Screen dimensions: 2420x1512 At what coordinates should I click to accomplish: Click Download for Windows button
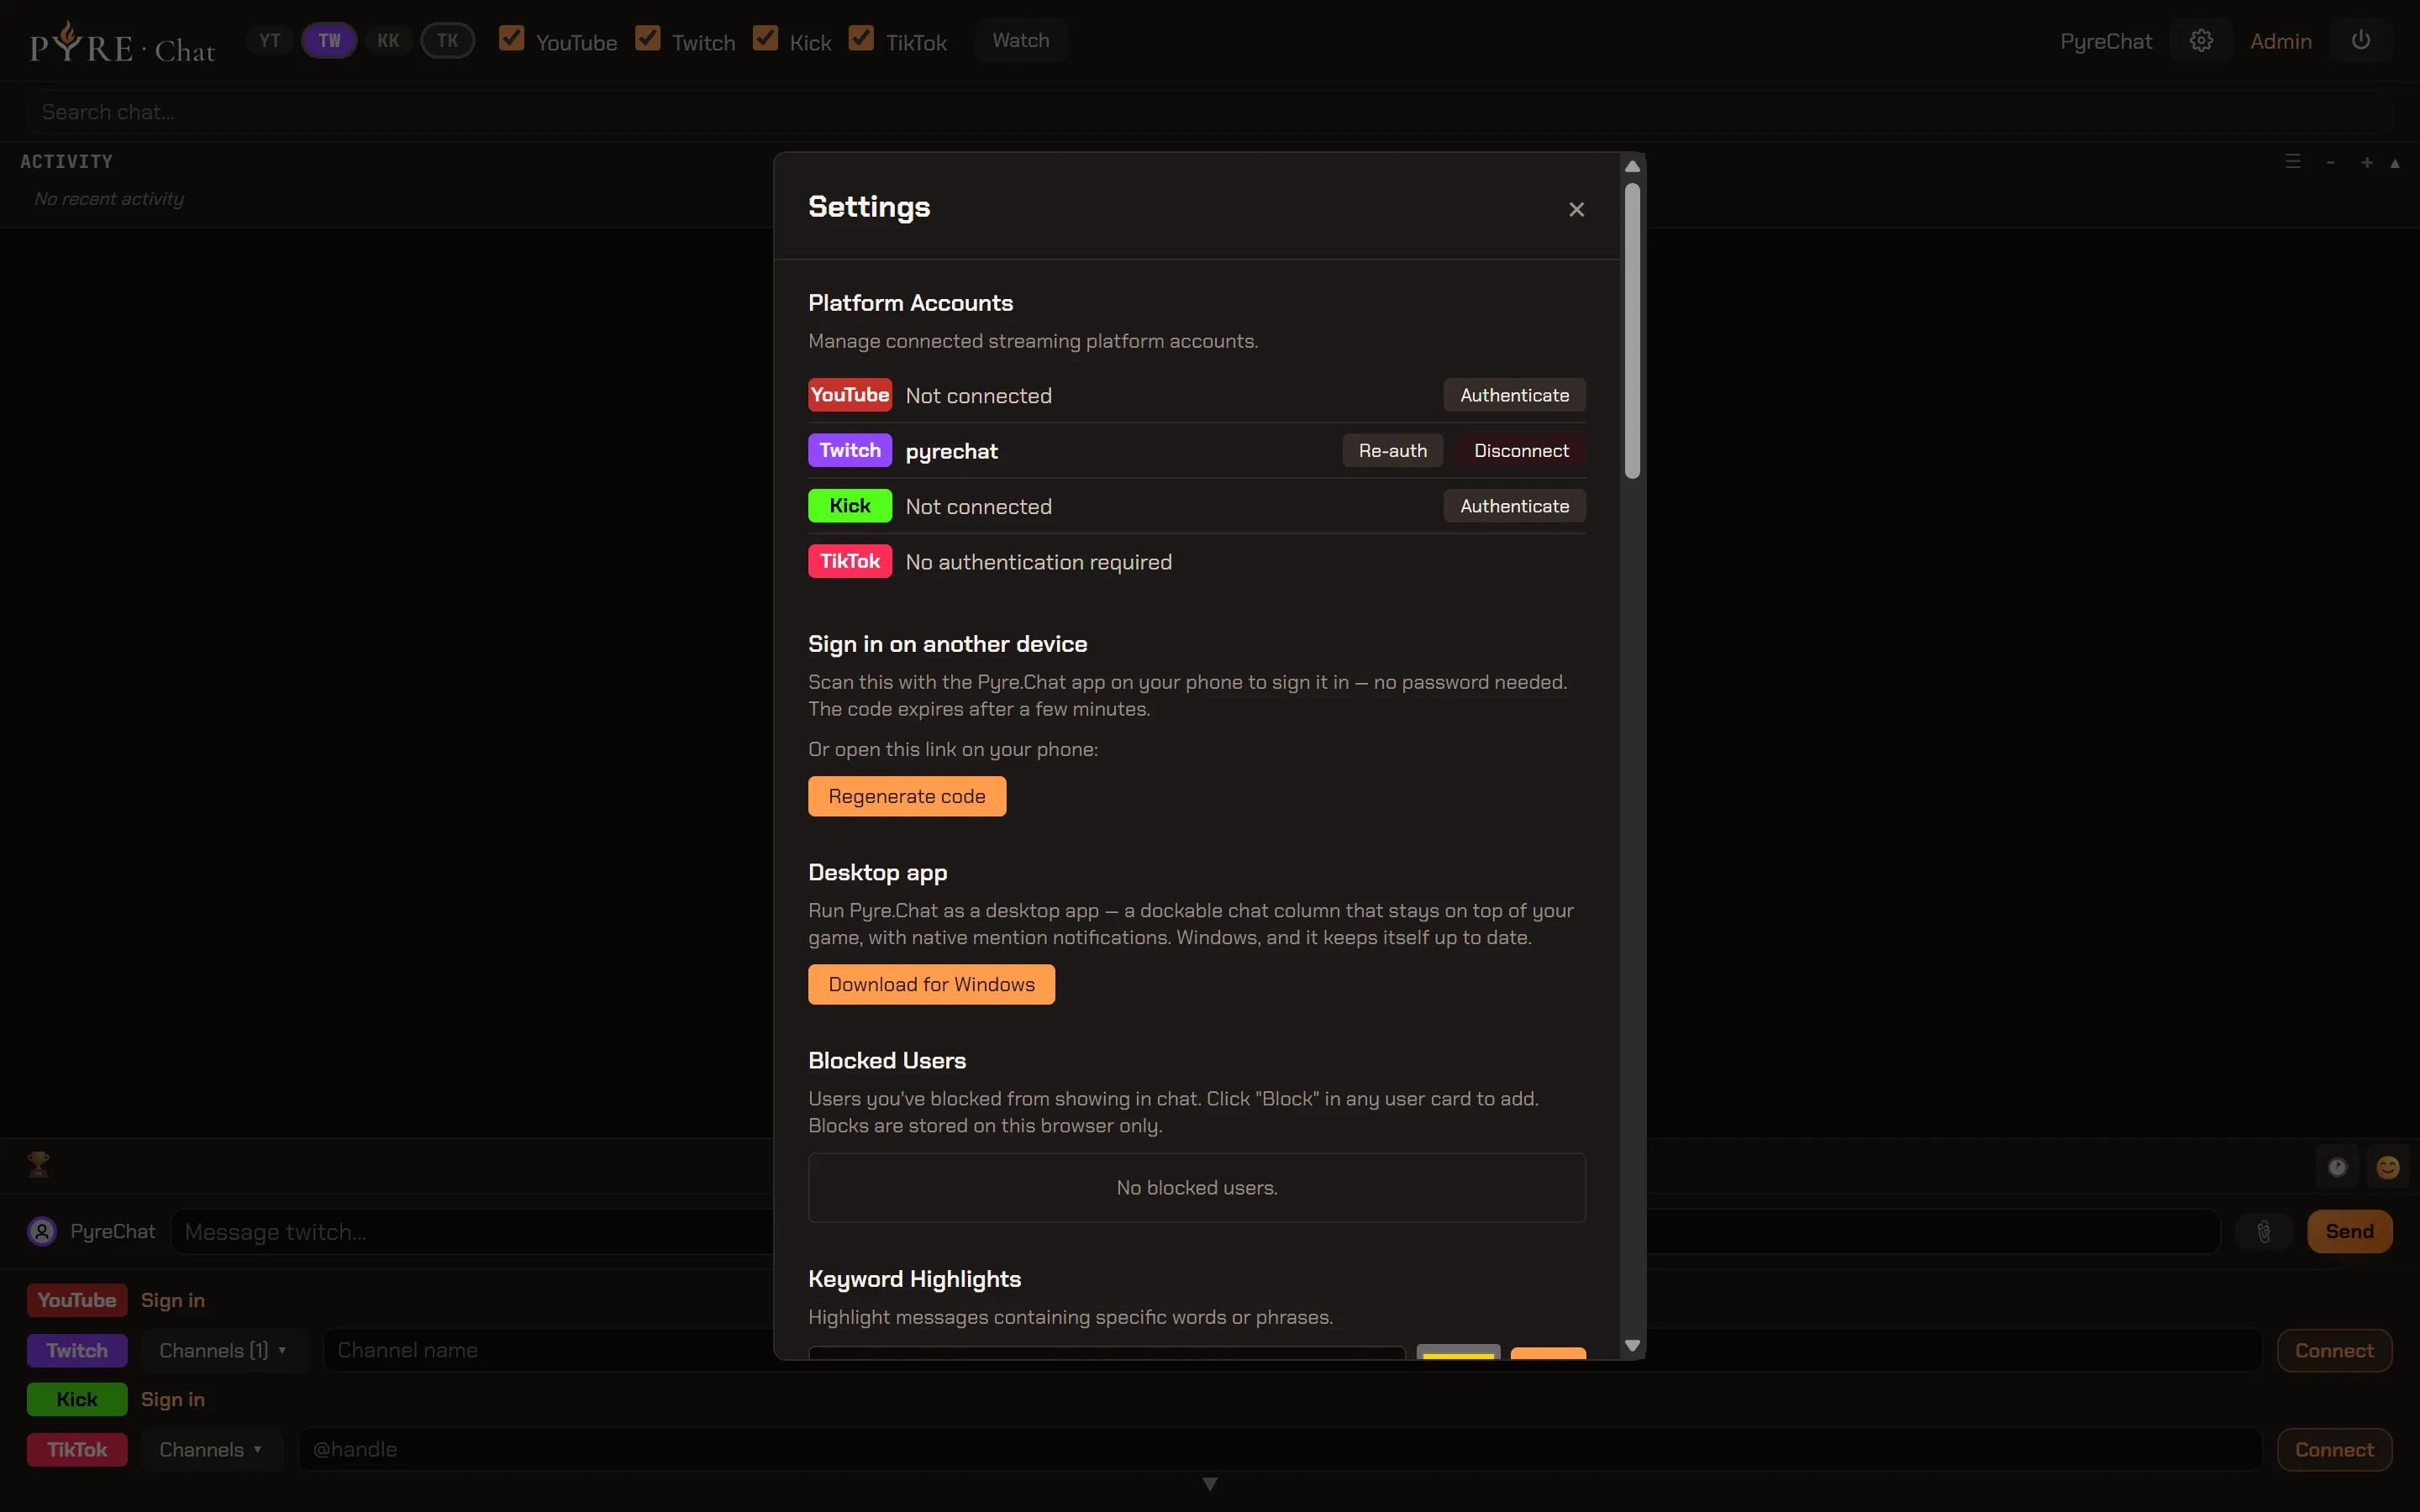931,985
